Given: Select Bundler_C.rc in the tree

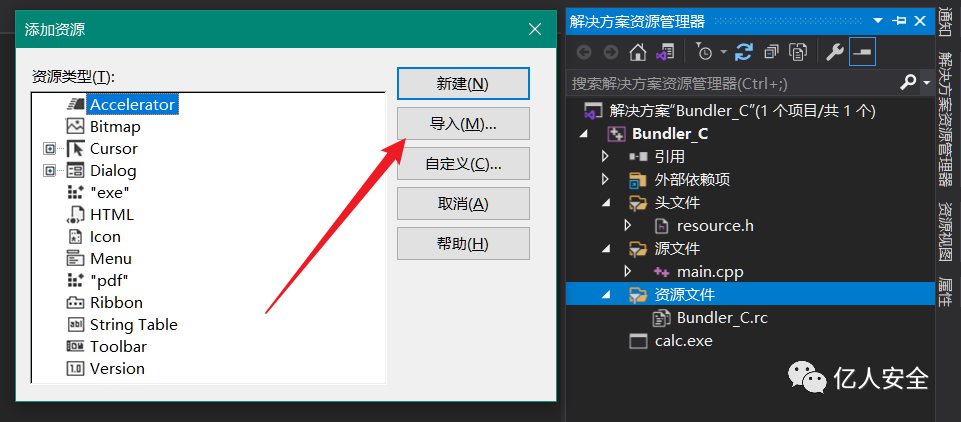Looking at the screenshot, I should click(721, 318).
